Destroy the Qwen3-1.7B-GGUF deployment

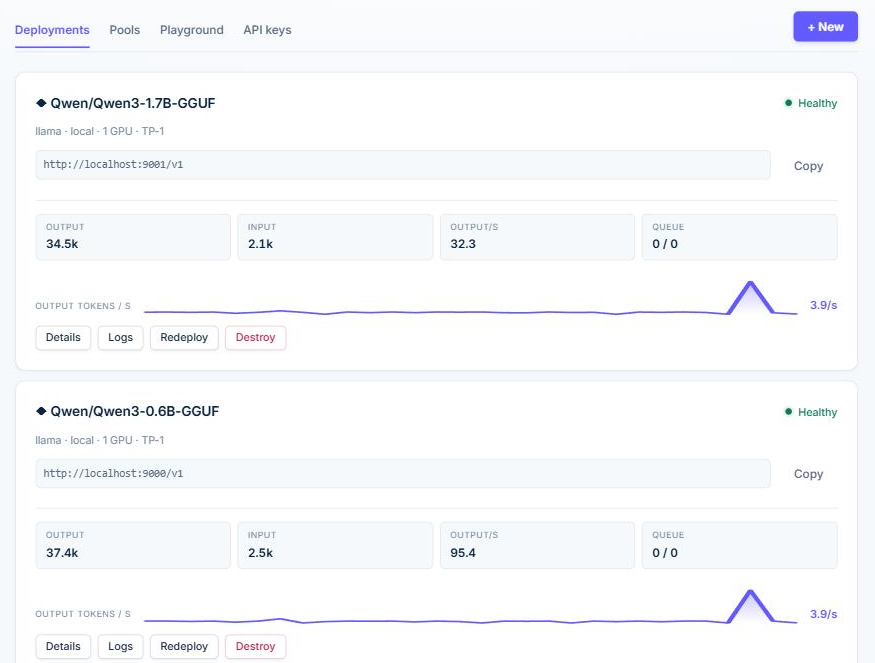(x=256, y=338)
